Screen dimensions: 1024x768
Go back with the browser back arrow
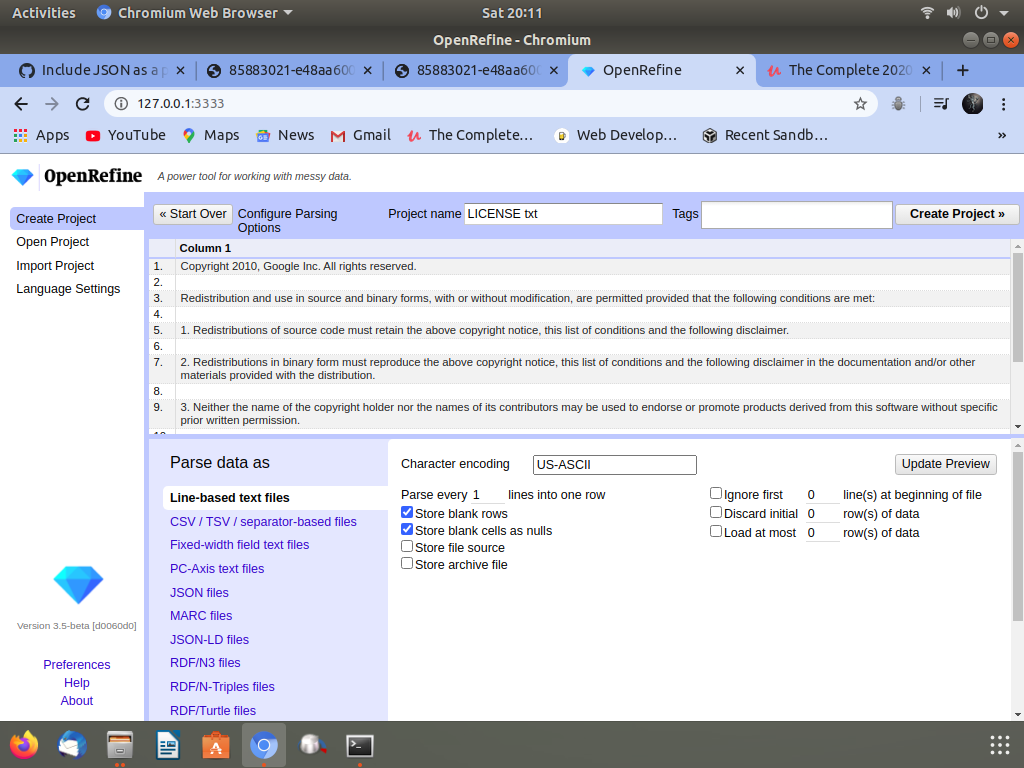[x=21, y=104]
